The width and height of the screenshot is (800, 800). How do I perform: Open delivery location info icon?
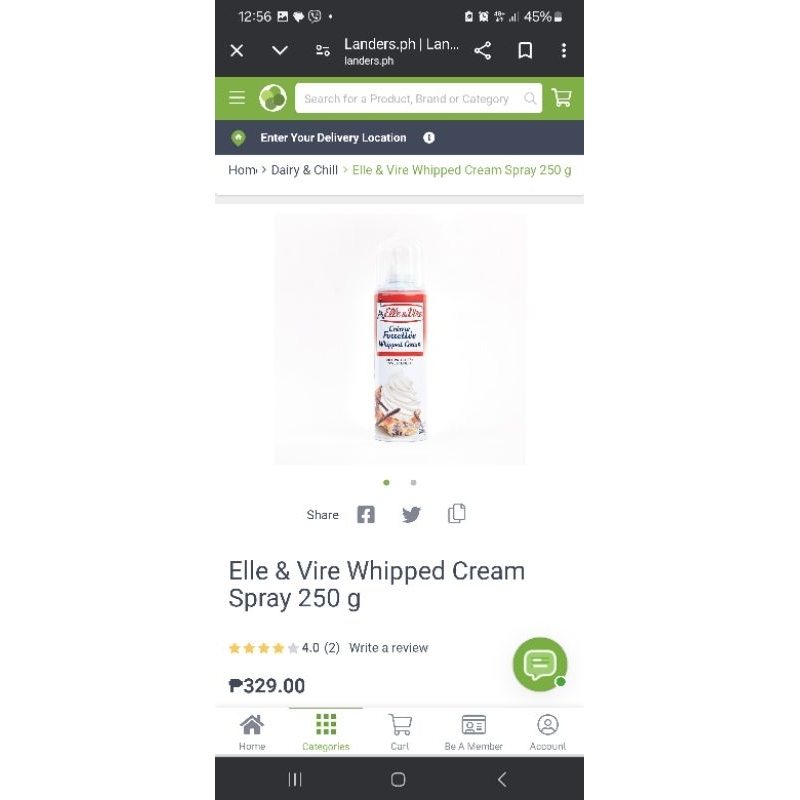(429, 138)
